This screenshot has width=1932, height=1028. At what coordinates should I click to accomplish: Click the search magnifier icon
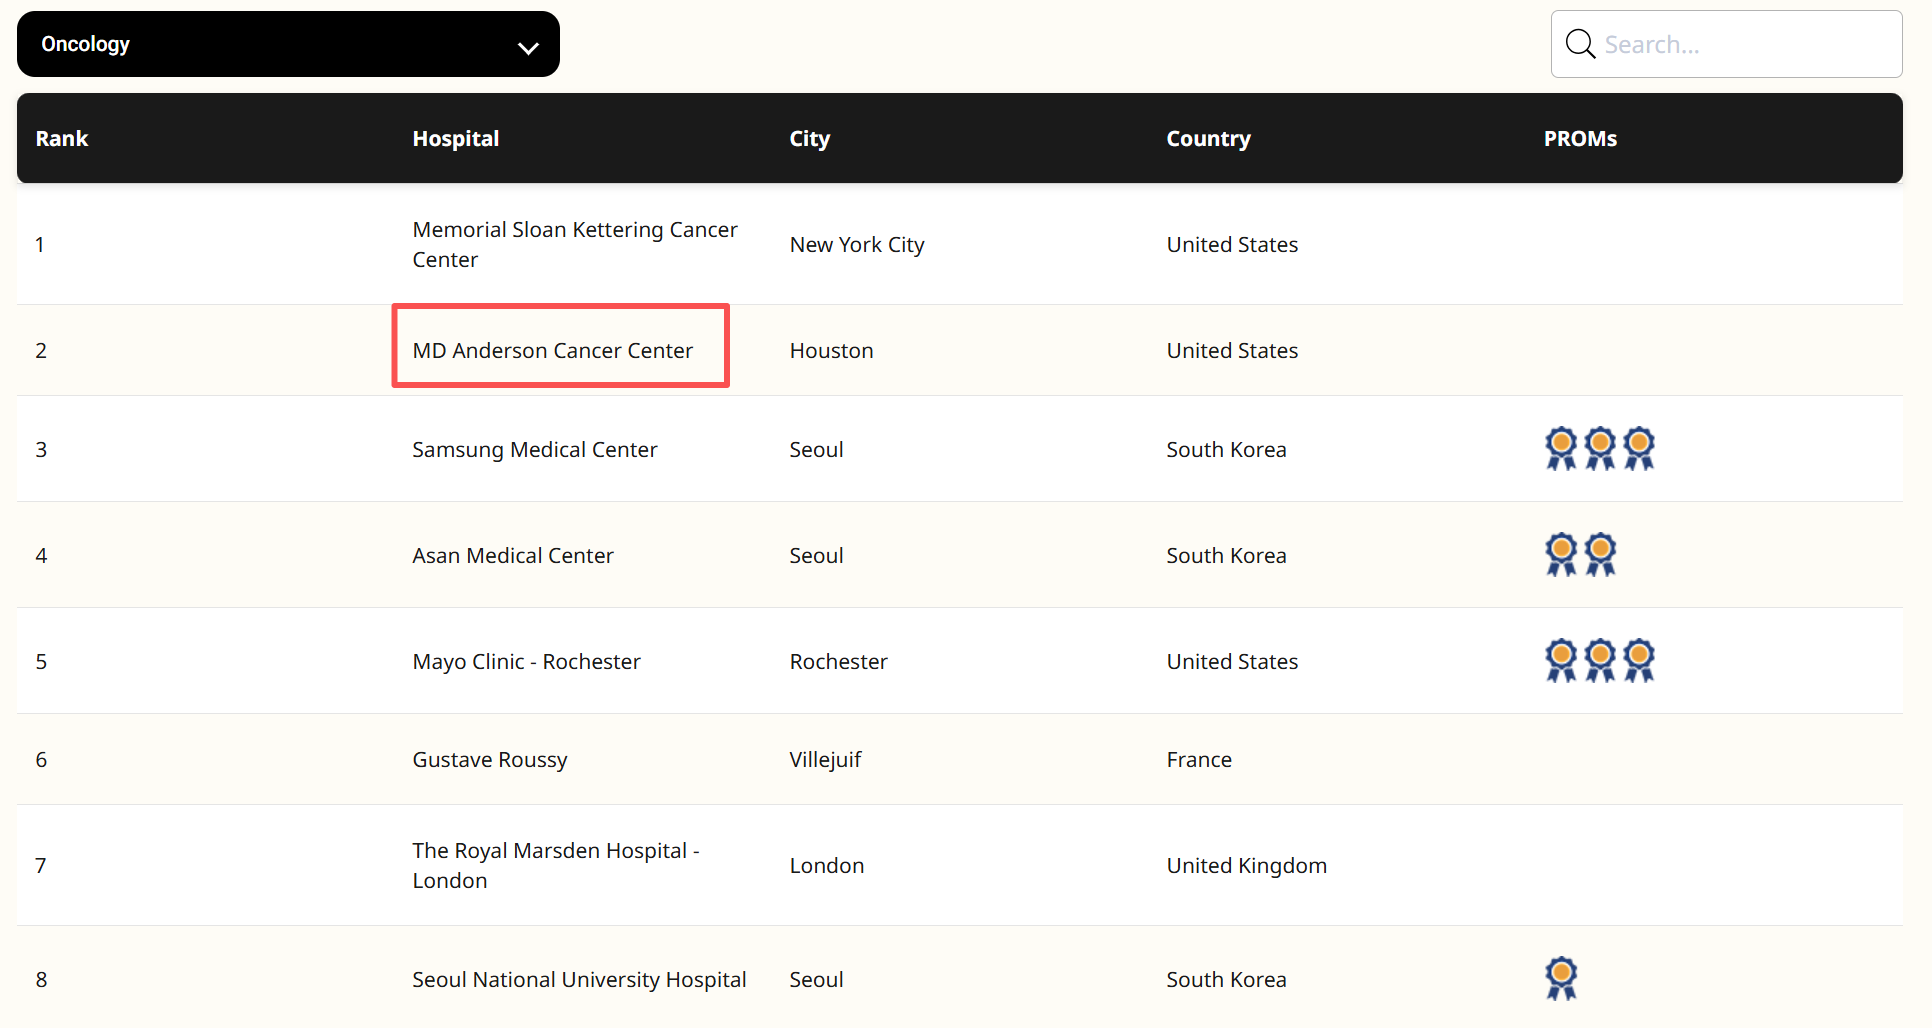point(1580,44)
